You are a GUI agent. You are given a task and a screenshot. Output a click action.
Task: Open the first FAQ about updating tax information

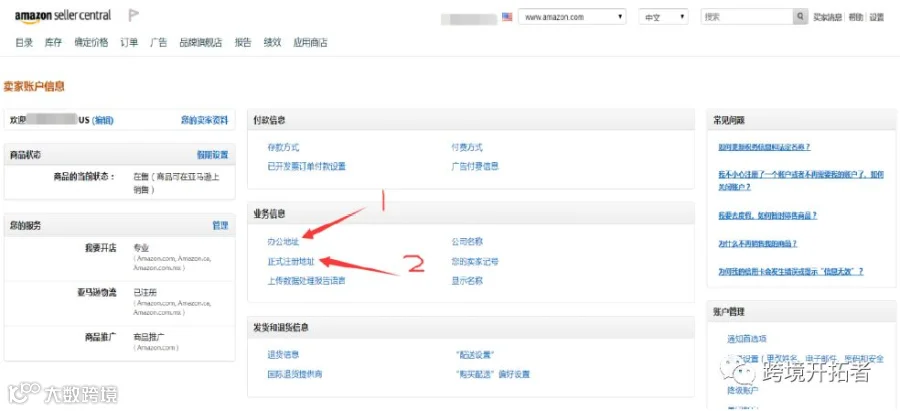pos(764,147)
